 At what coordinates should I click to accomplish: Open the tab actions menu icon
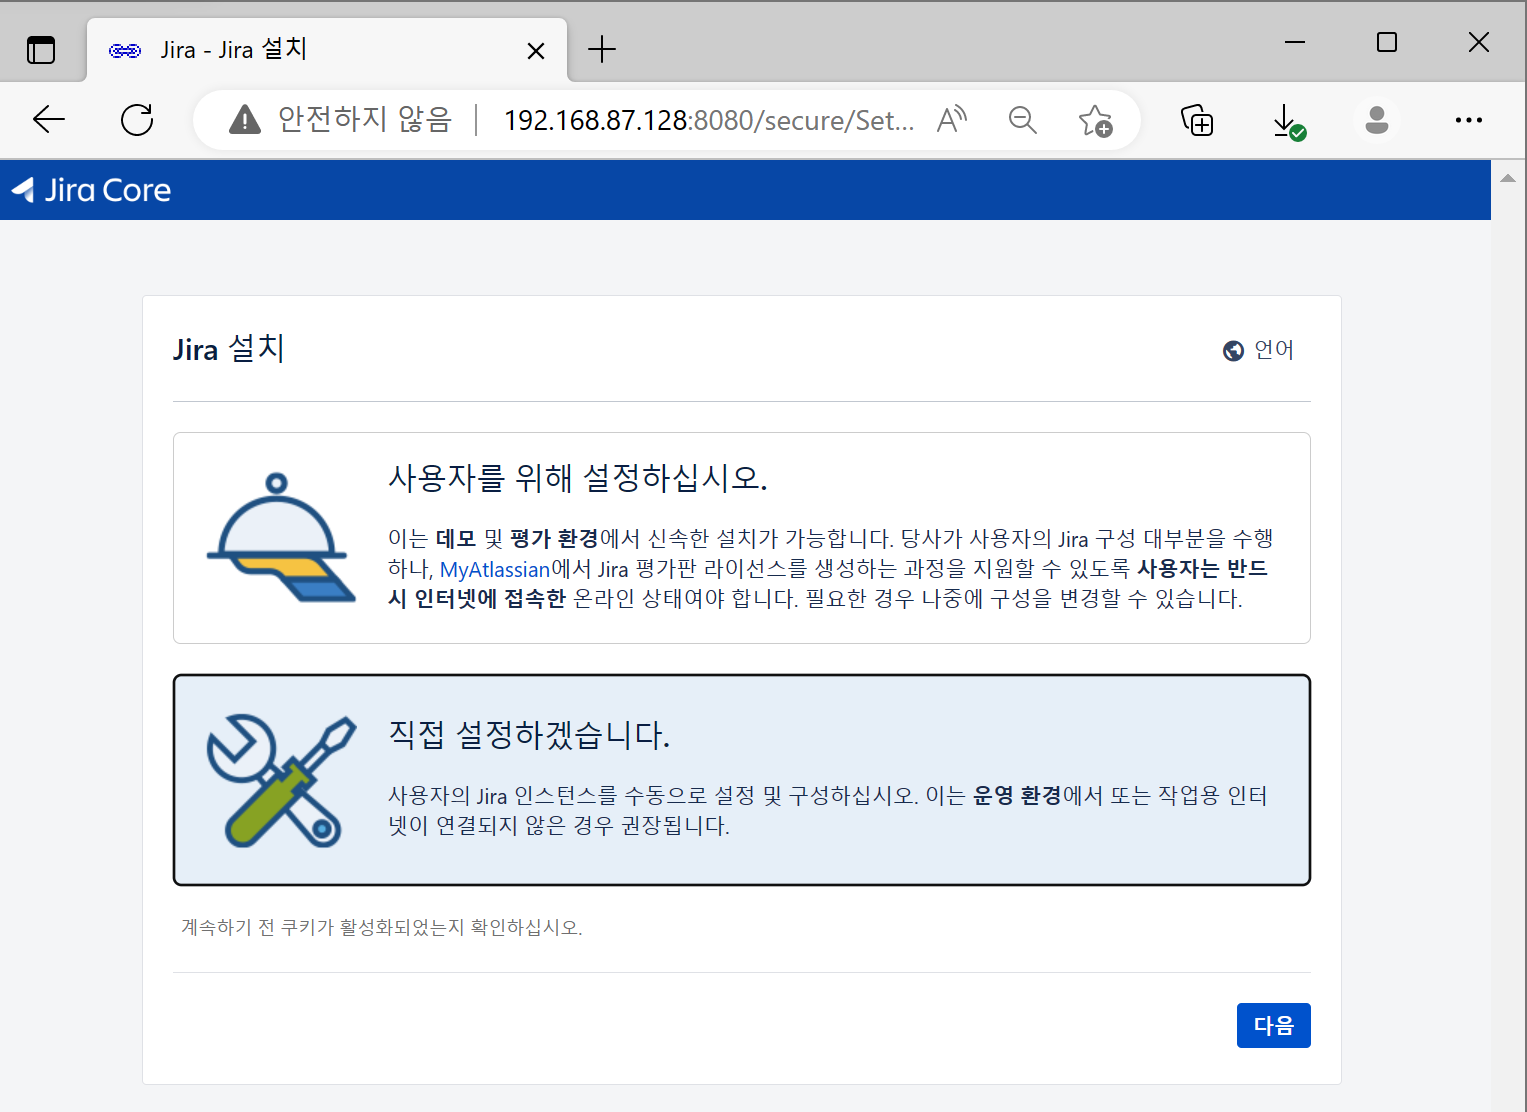41,49
